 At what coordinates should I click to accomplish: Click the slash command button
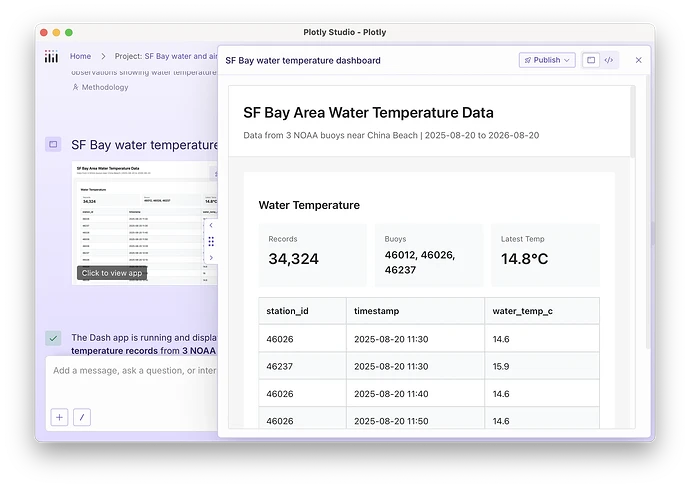(x=82, y=417)
